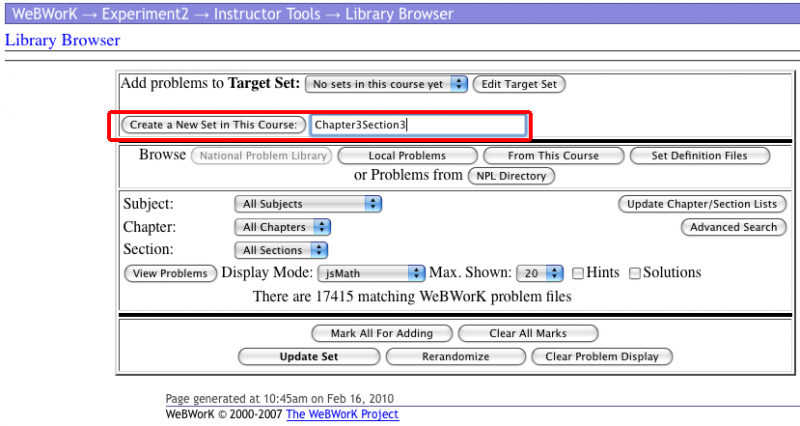Go to Instructor Tools in breadcrumb
Viewport: 800px width, 426px height.
click(x=267, y=14)
